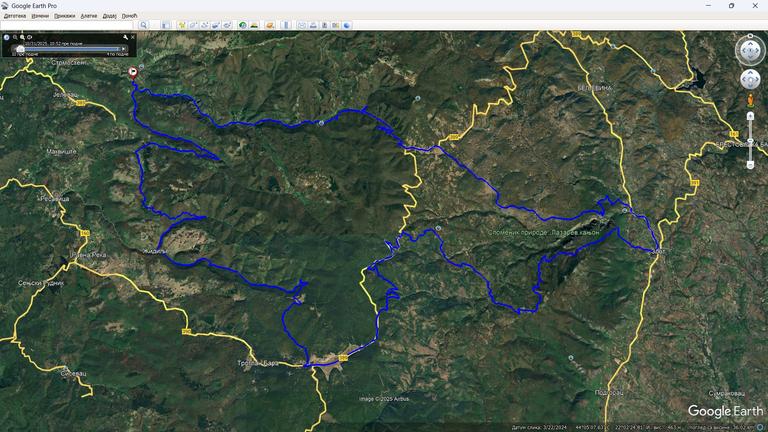
Task: Click the search magnifier button in toolbar
Action: (144, 25)
